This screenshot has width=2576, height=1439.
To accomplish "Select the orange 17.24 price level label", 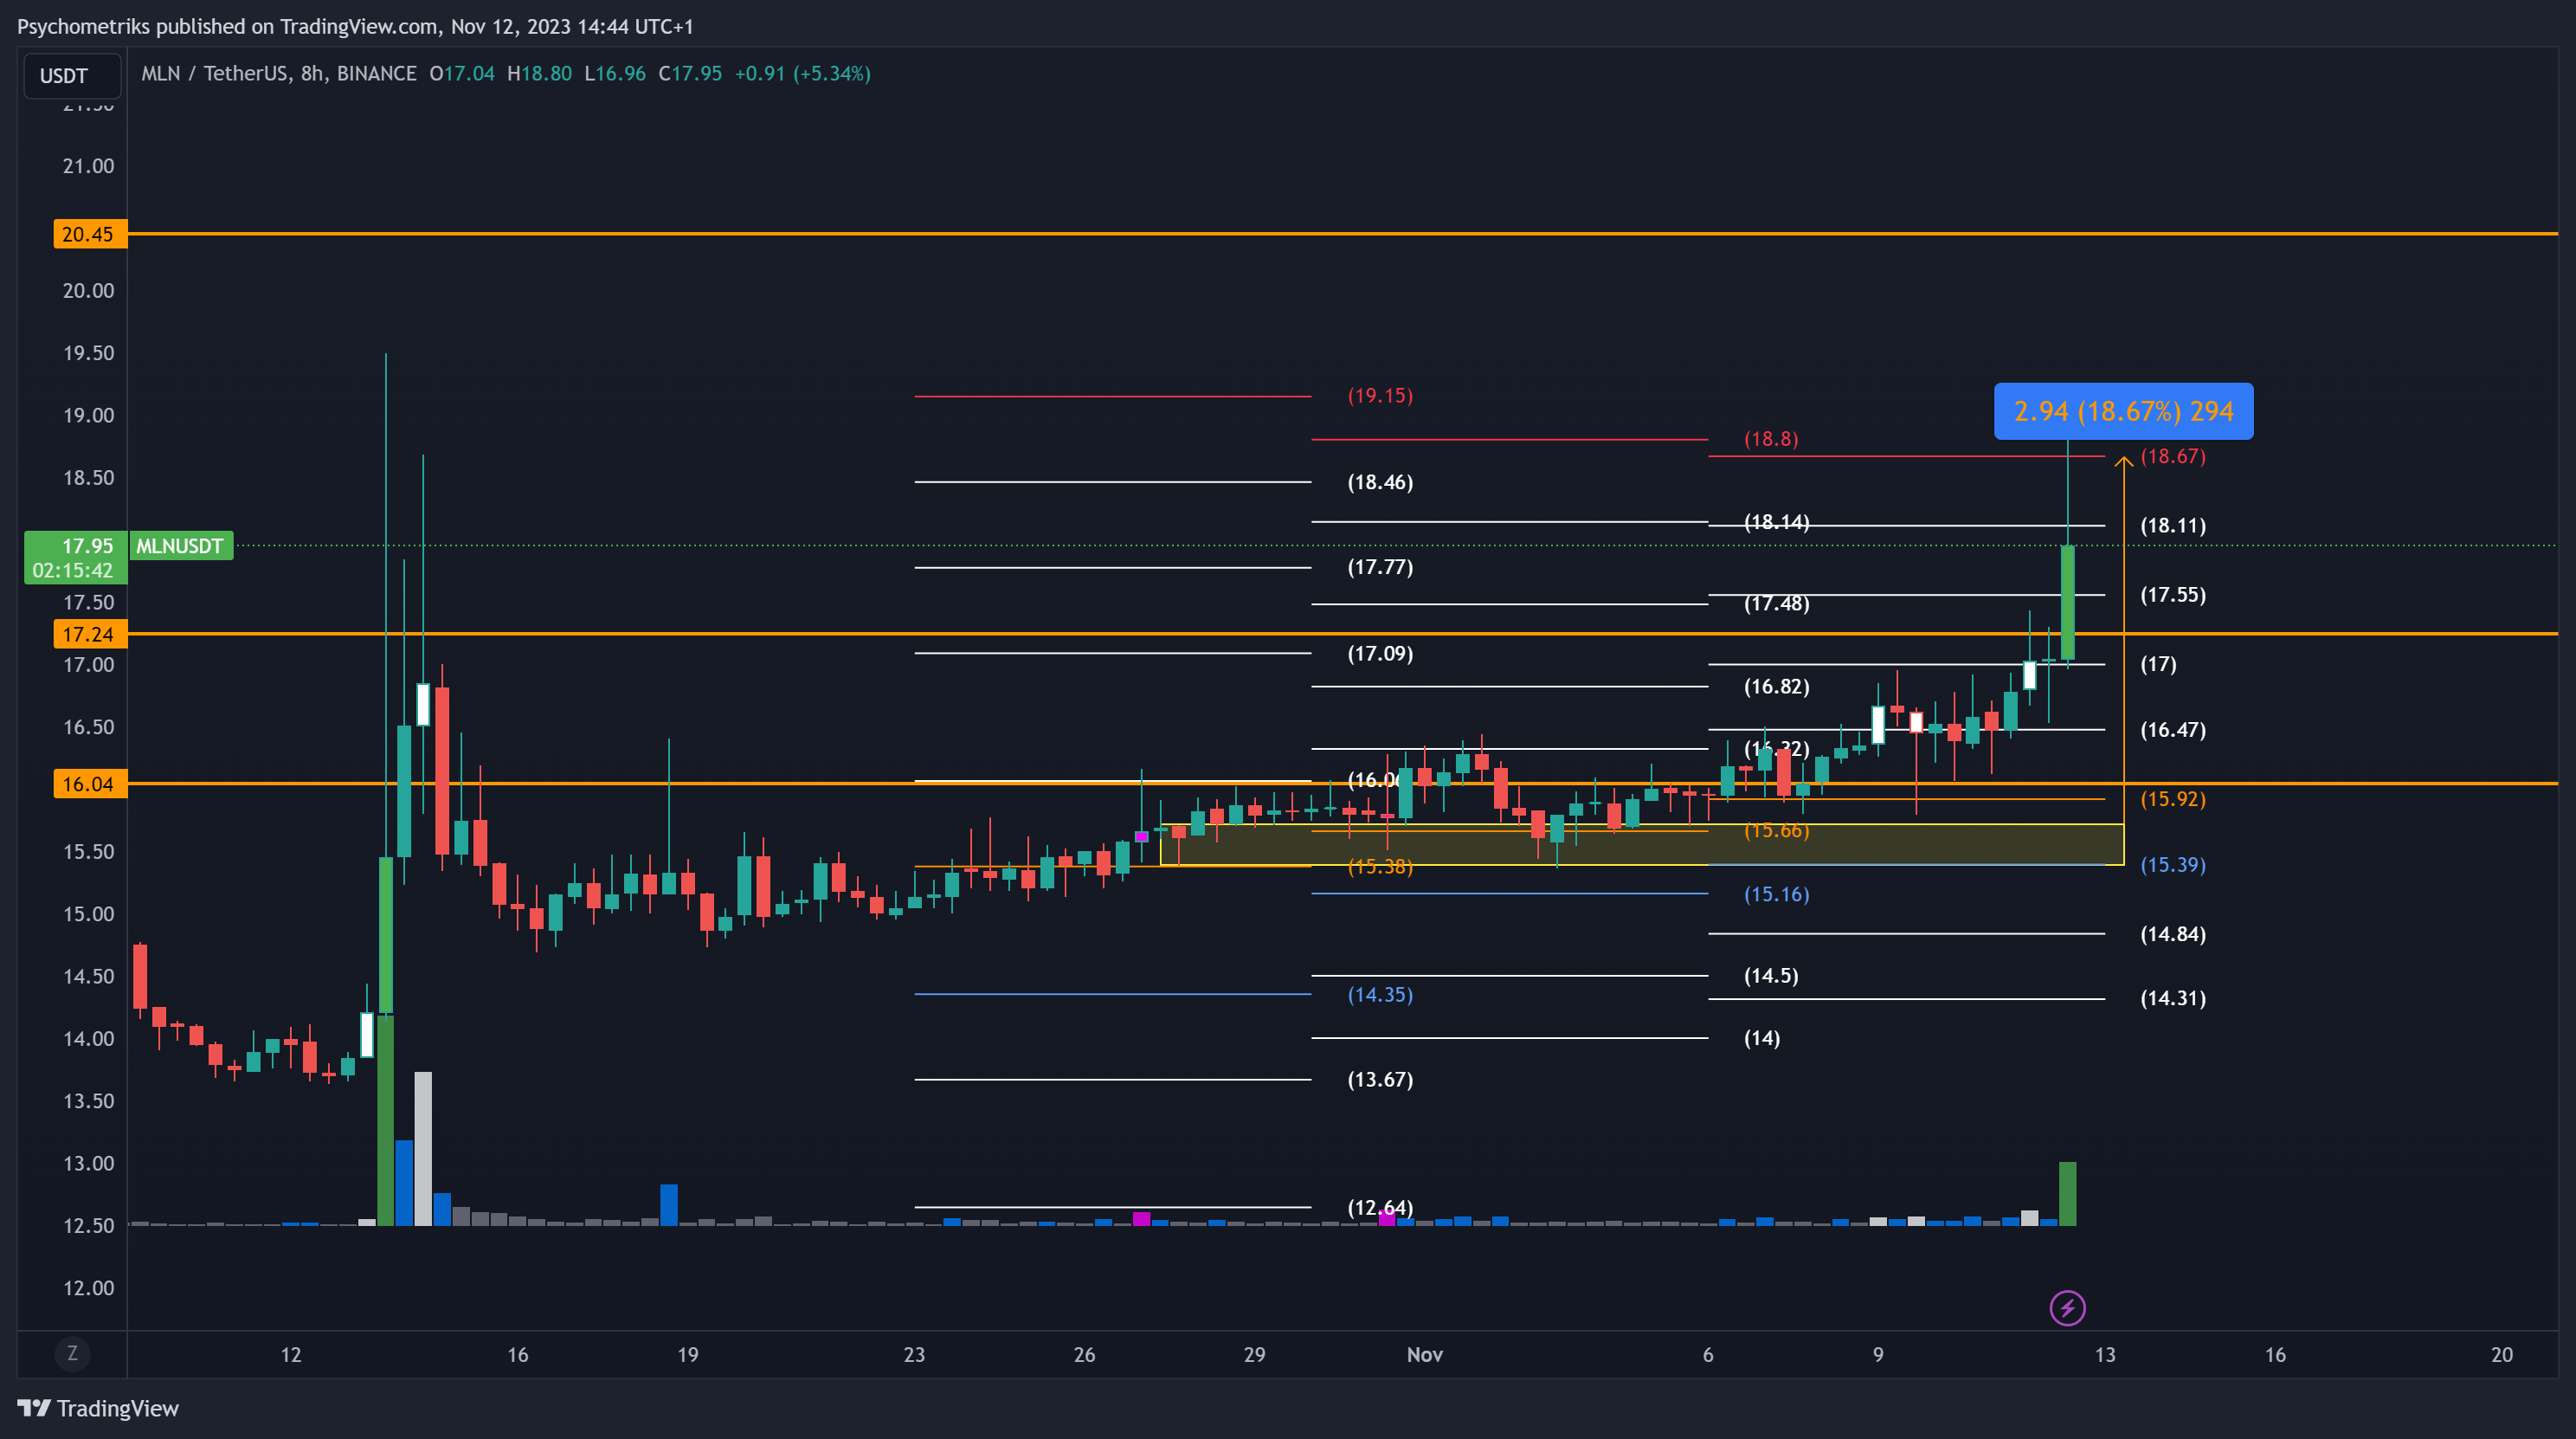I will (x=89, y=634).
